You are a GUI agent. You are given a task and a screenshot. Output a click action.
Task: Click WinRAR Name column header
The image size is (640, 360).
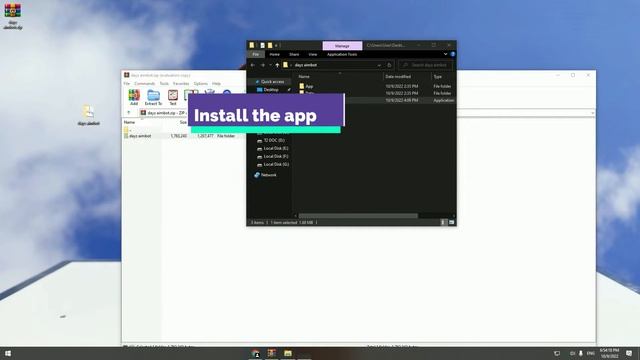coord(129,122)
